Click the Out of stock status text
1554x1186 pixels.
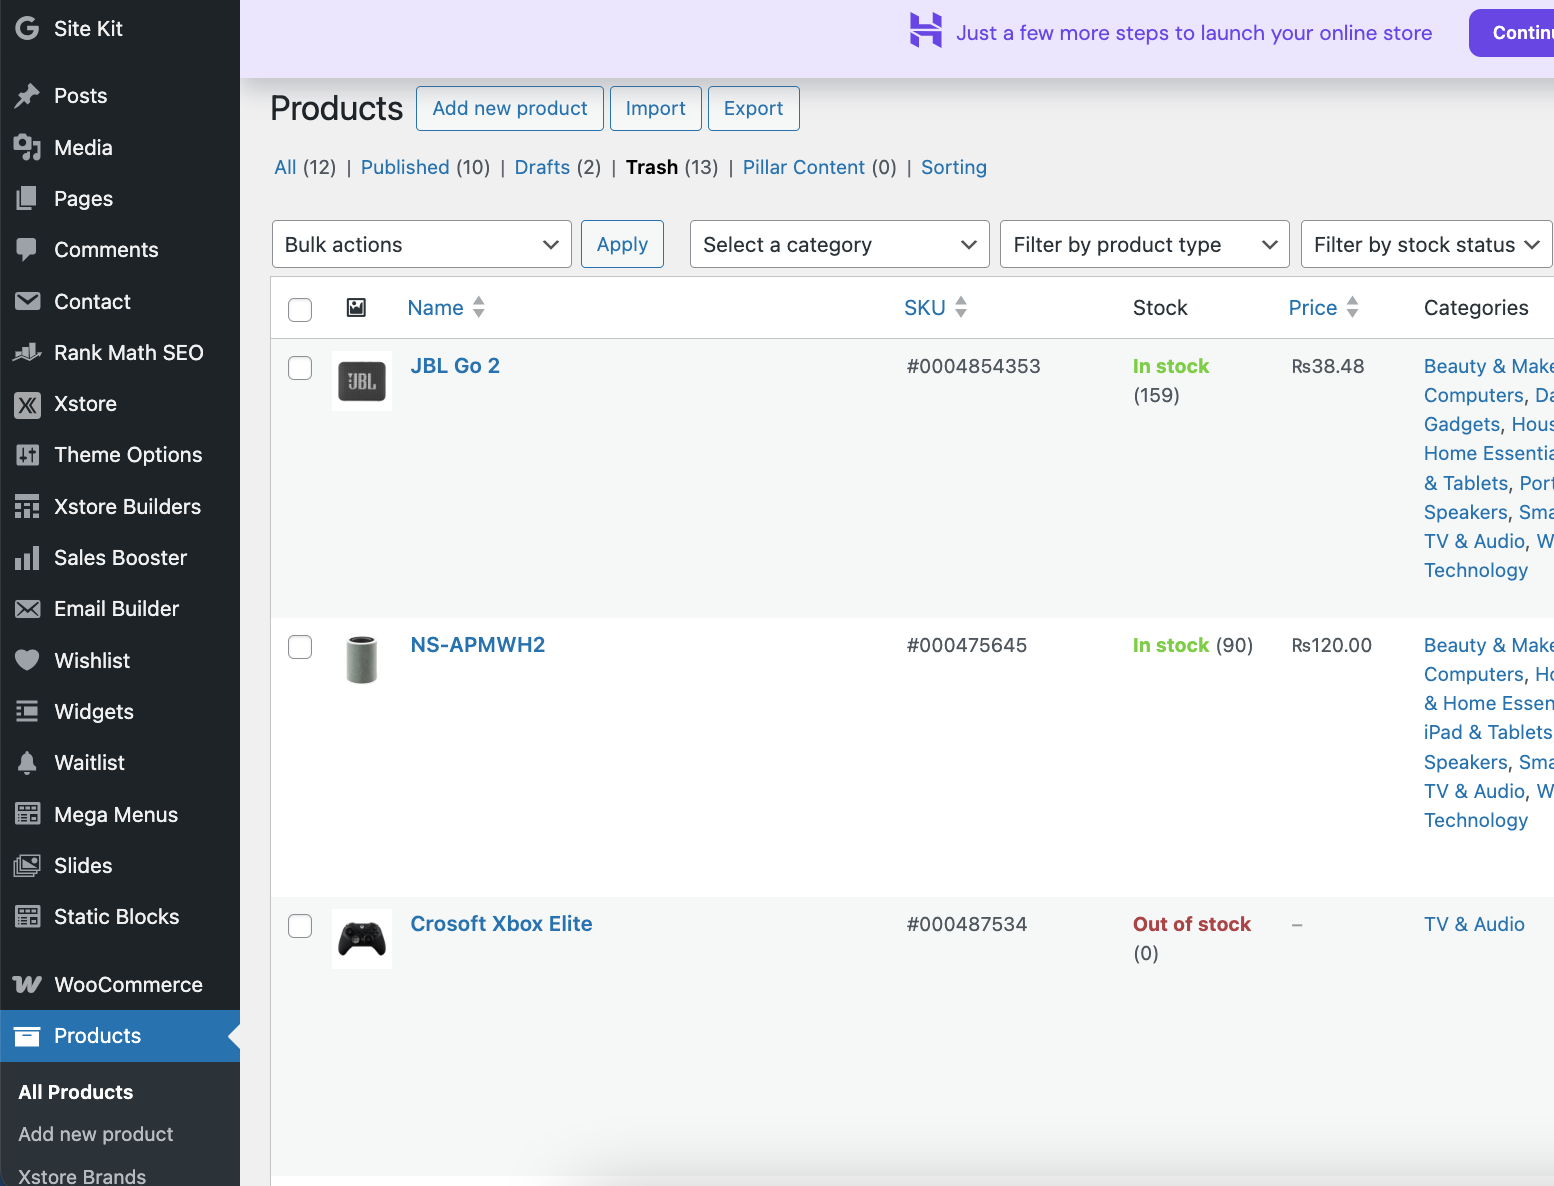point(1192,924)
